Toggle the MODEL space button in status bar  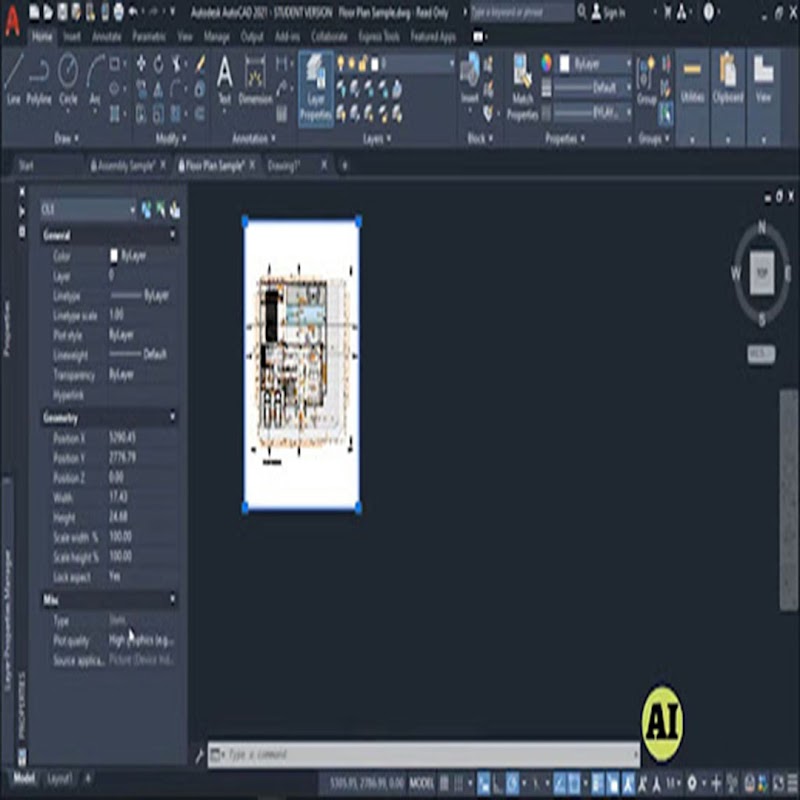(421, 781)
